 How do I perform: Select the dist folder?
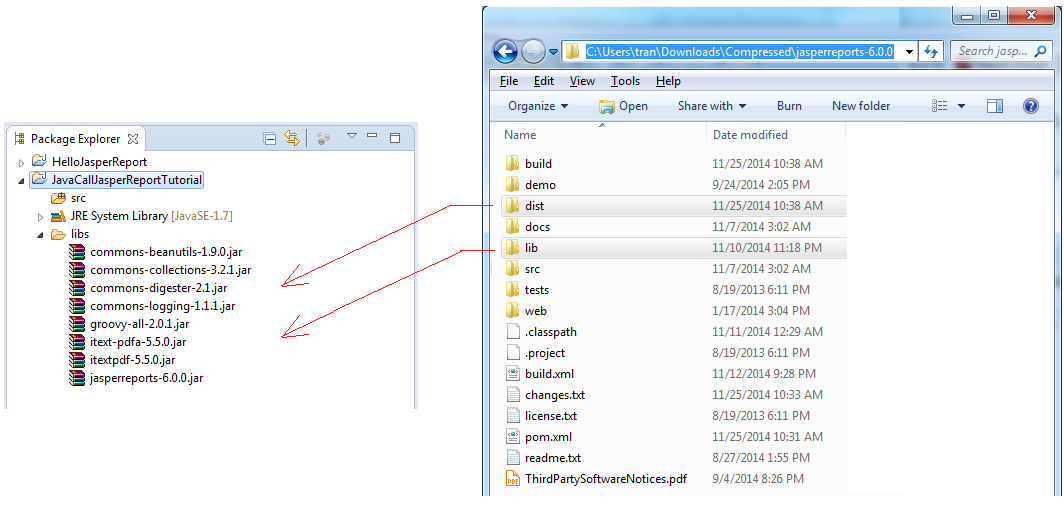click(674, 205)
